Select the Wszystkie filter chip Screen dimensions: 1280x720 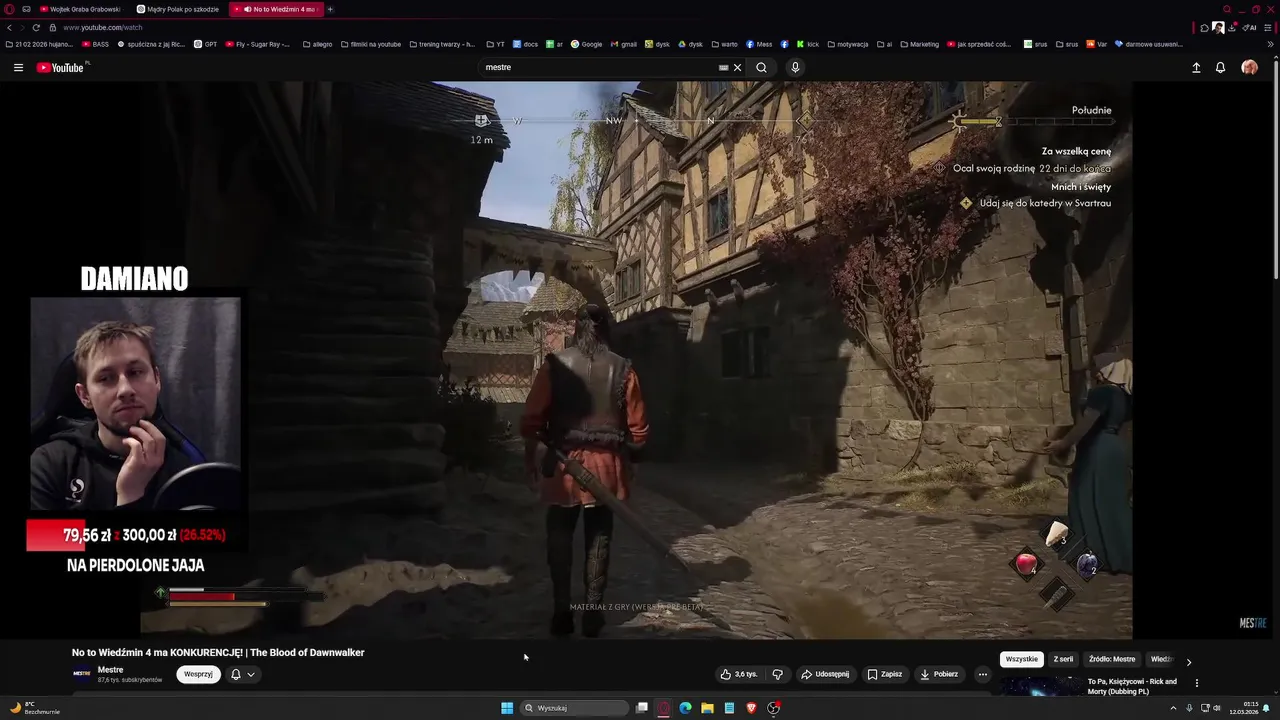[x=1021, y=659]
